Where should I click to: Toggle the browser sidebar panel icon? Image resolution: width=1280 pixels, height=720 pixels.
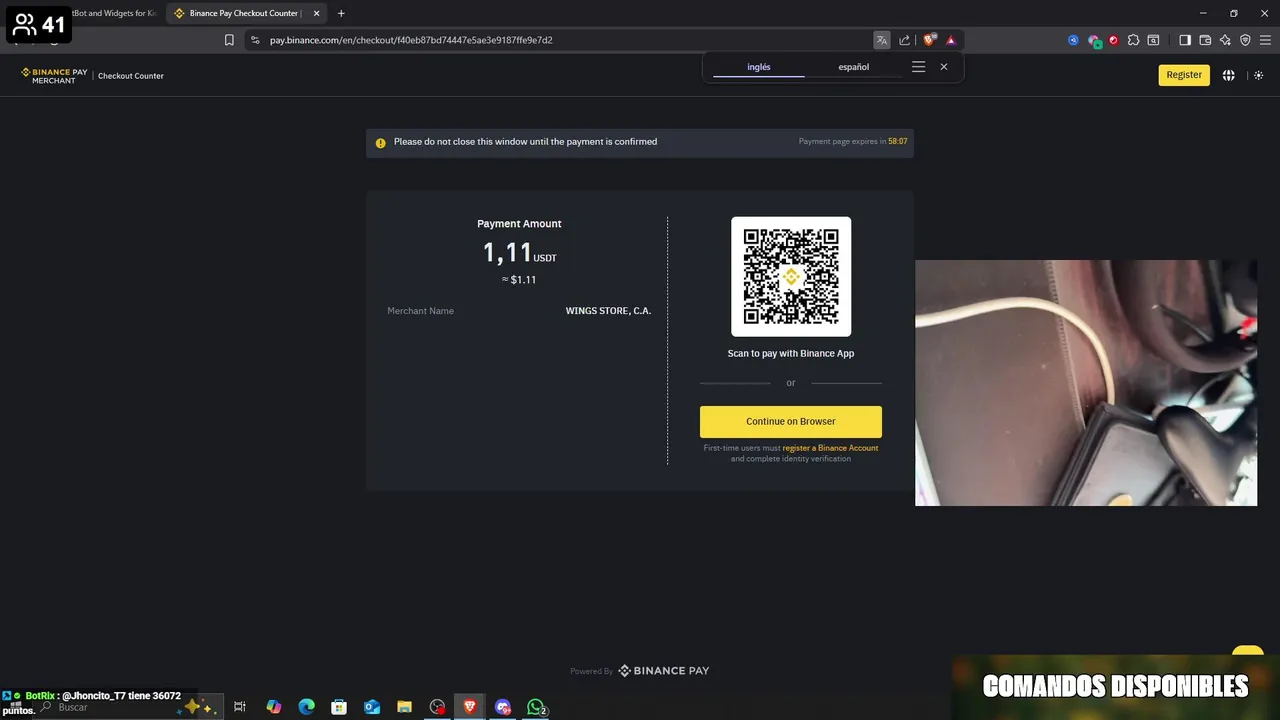coord(1185,40)
